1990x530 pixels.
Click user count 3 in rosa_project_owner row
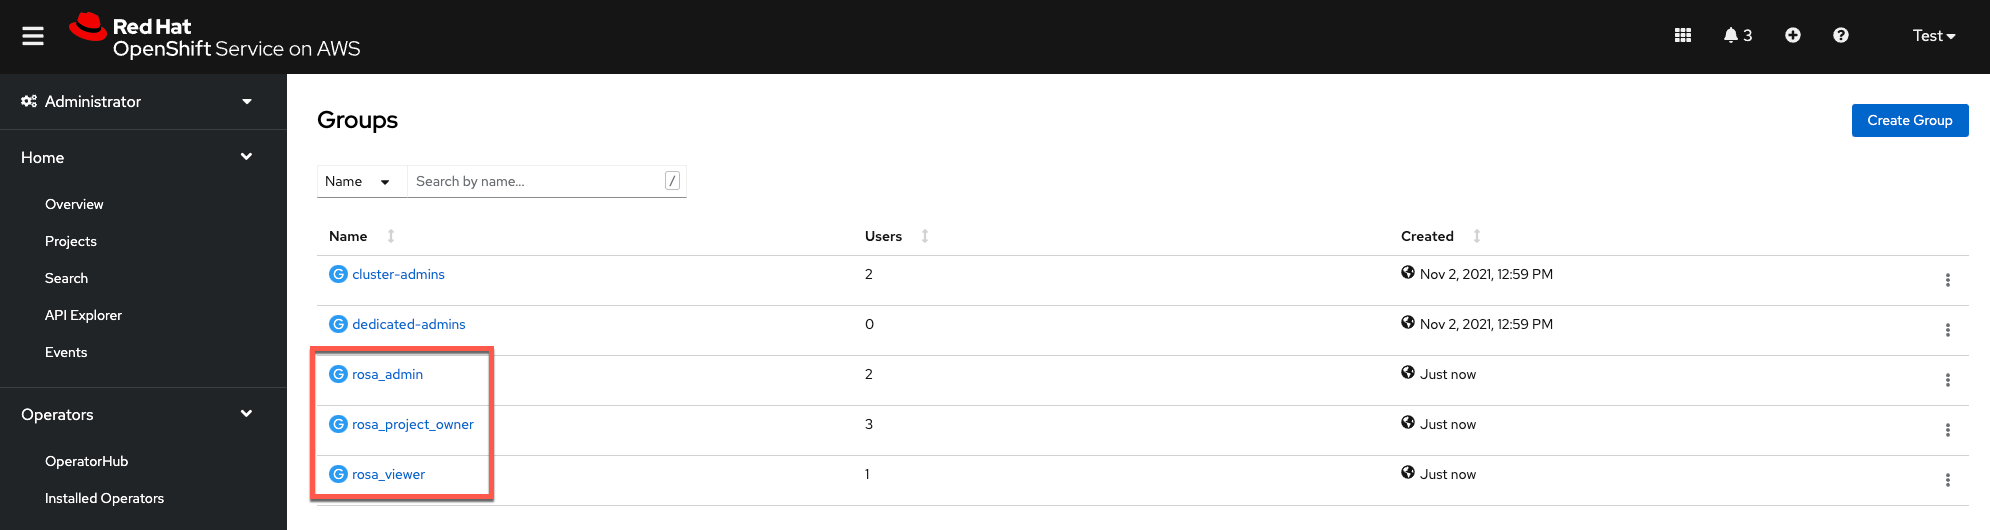(x=869, y=424)
